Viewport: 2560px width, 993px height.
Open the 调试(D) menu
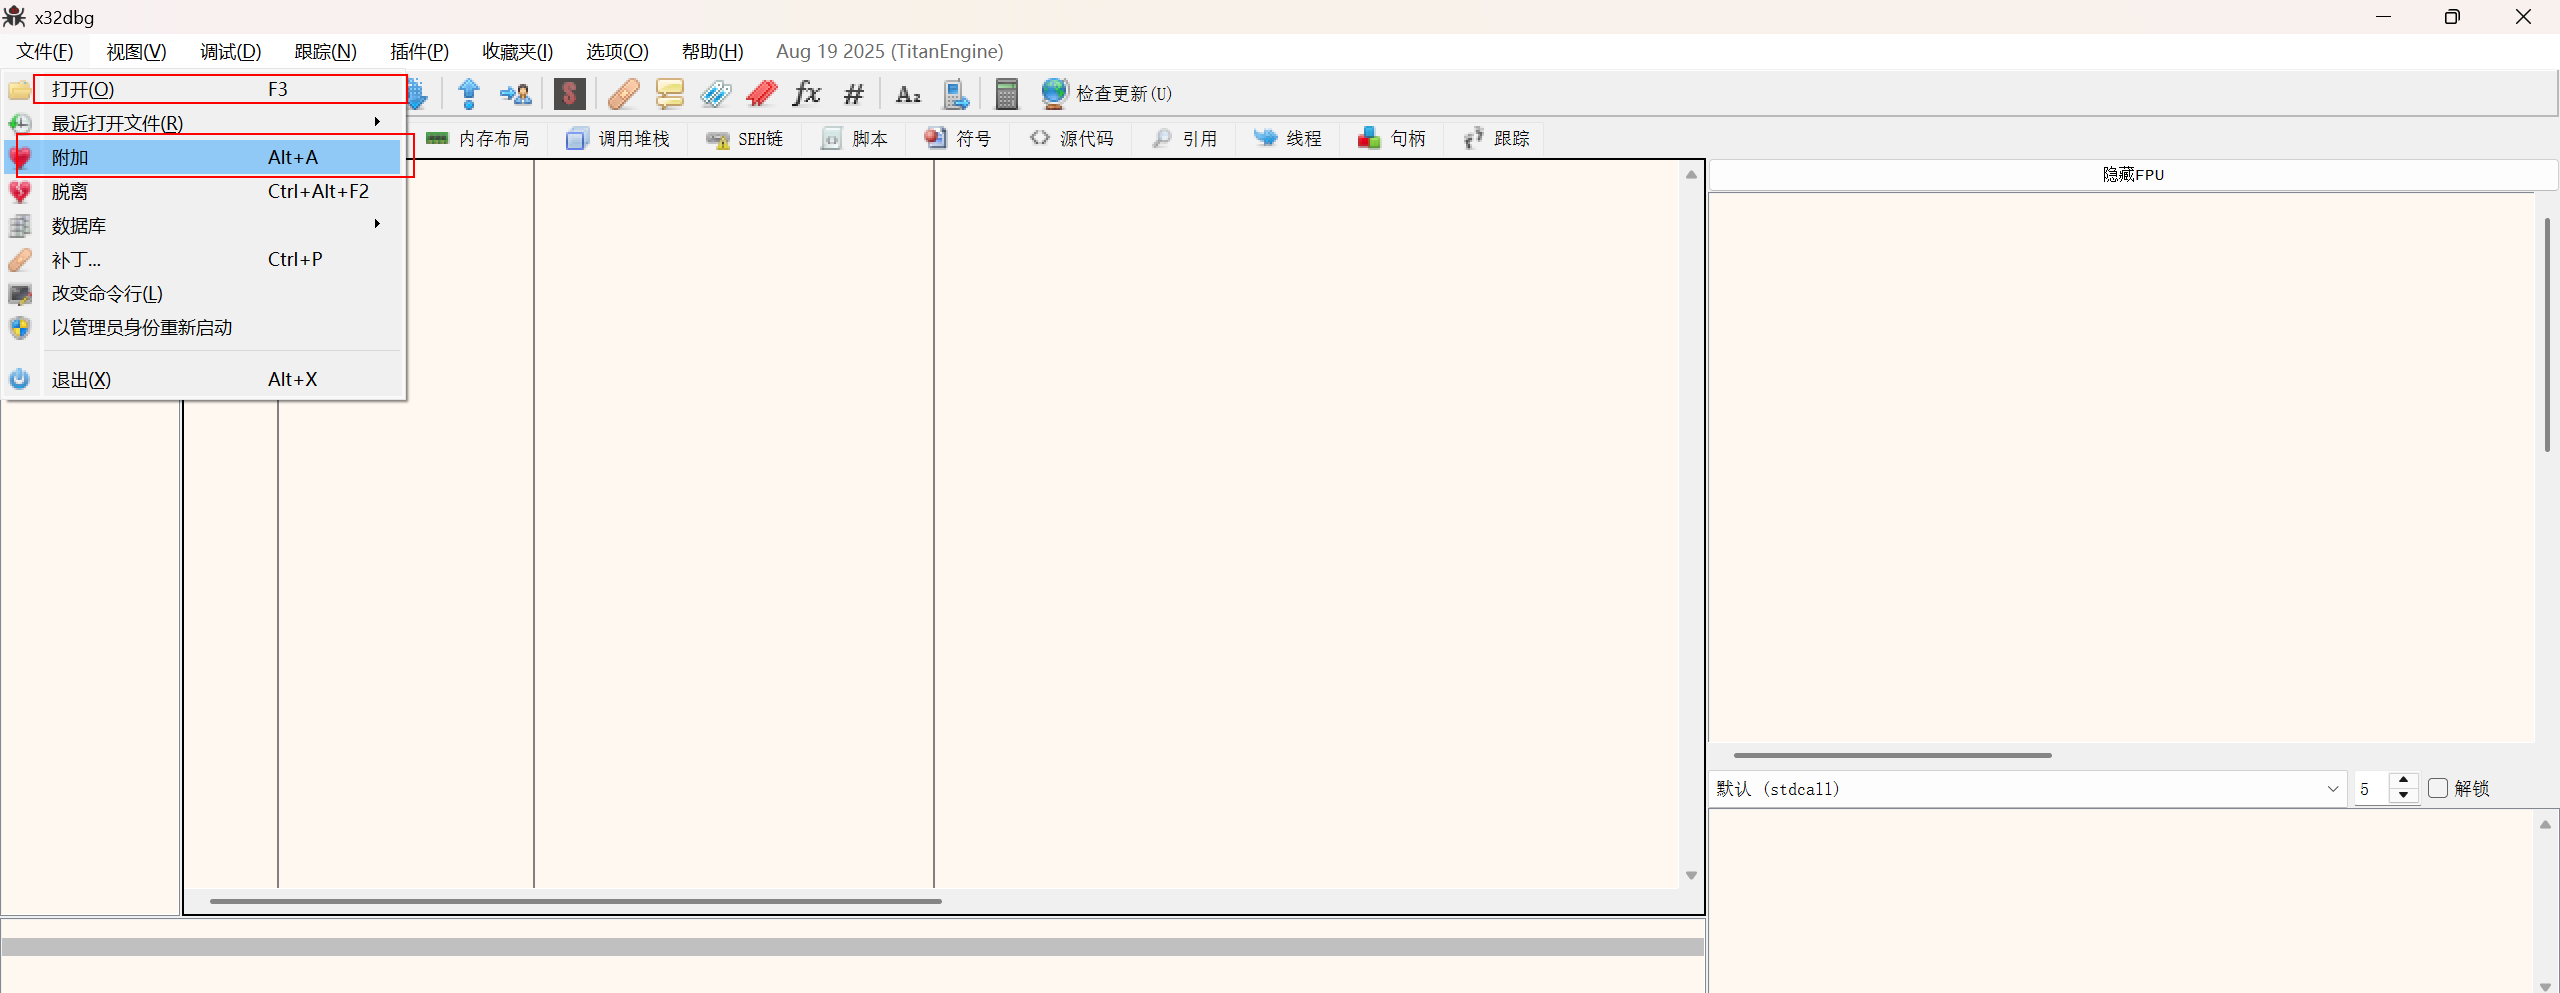230,51
